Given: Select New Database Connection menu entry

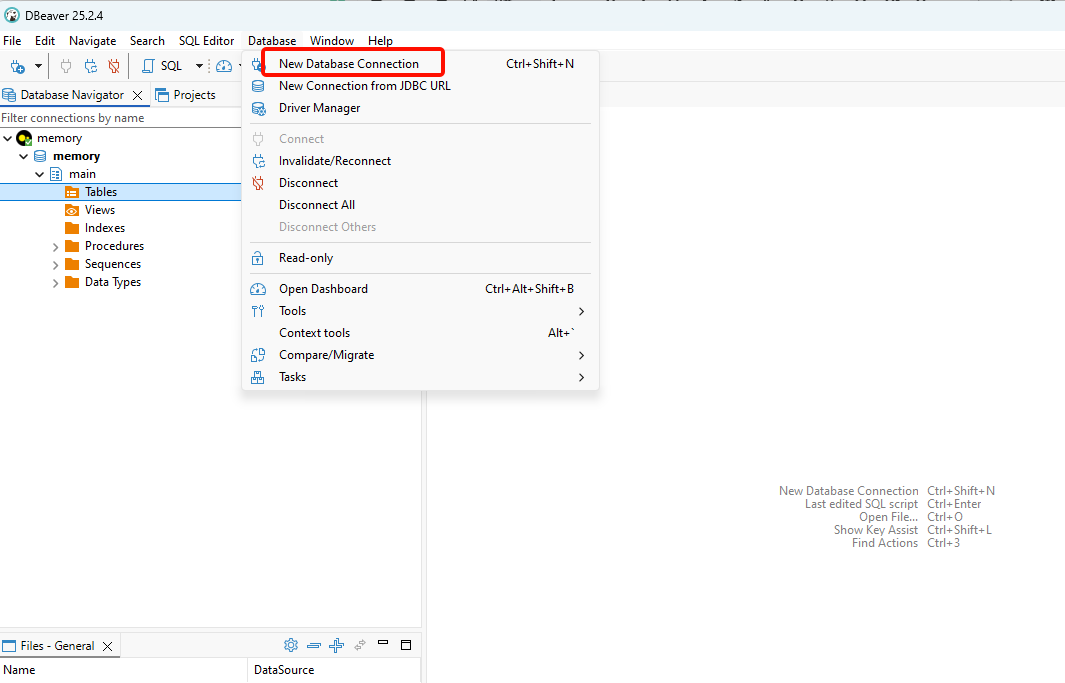Looking at the screenshot, I should tap(349, 64).
